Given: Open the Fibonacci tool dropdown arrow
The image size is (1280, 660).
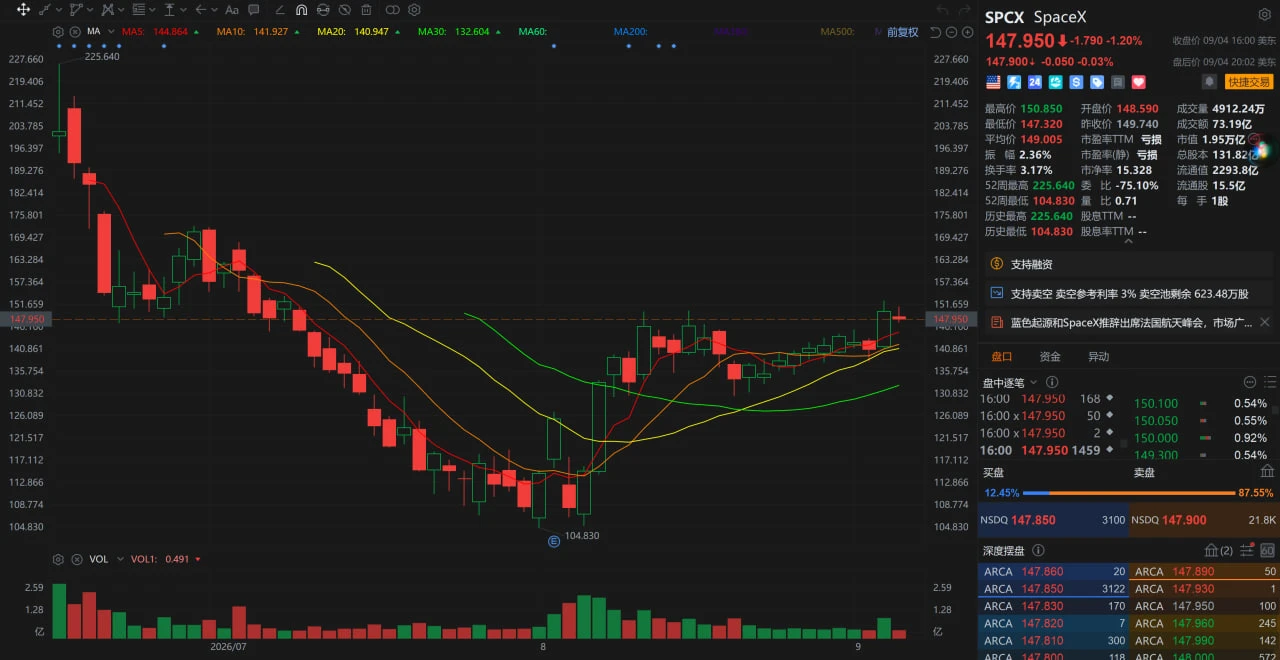Looking at the screenshot, I should [152, 10].
